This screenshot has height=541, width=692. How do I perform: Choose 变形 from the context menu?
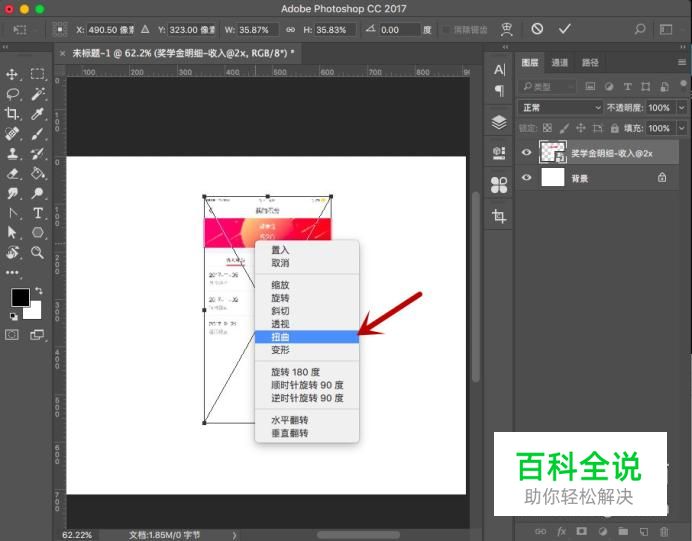click(x=307, y=350)
